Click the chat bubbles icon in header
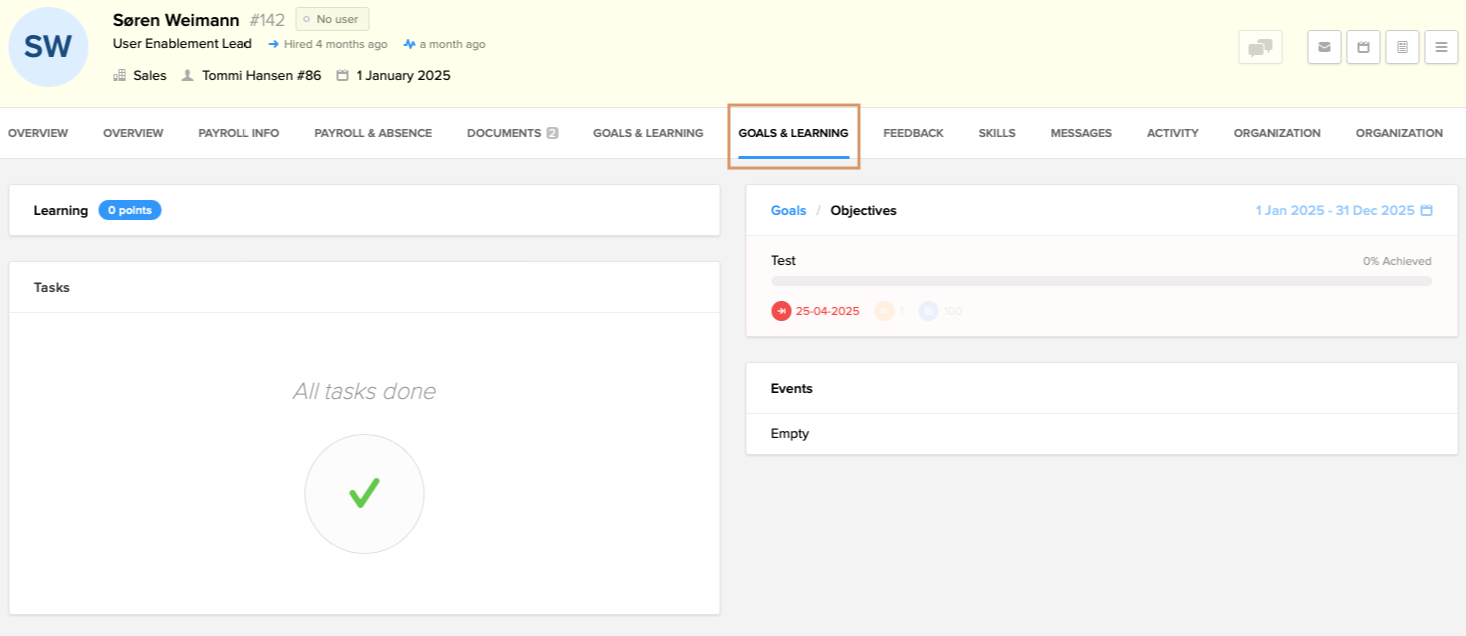Image resolution: width=1466 pixels, height=636 pixels. point(1260,47)
